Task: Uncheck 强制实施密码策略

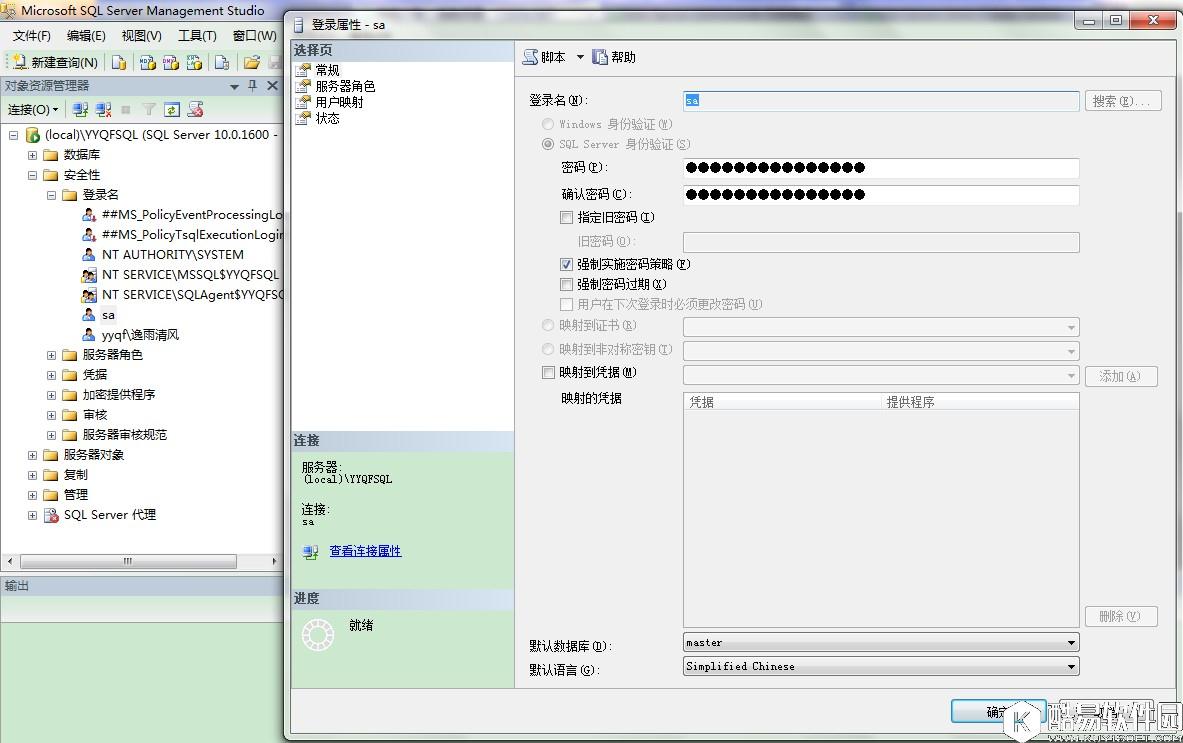Action: pyautogui.click(x=567, y=264)
